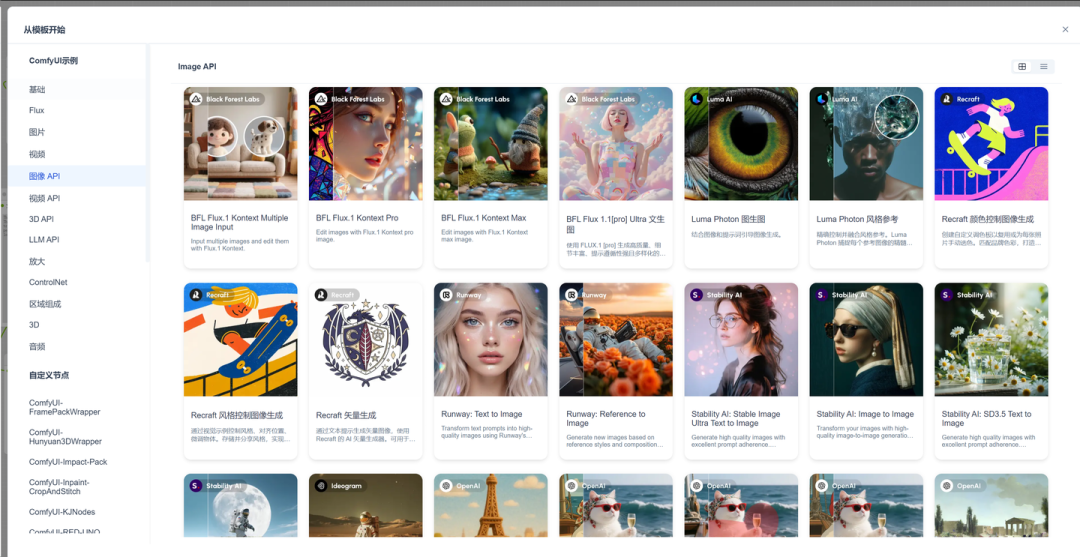Click the ComfyUI示例 section header
This screenshot has height=557, width=1080.
tap(53, 61)
